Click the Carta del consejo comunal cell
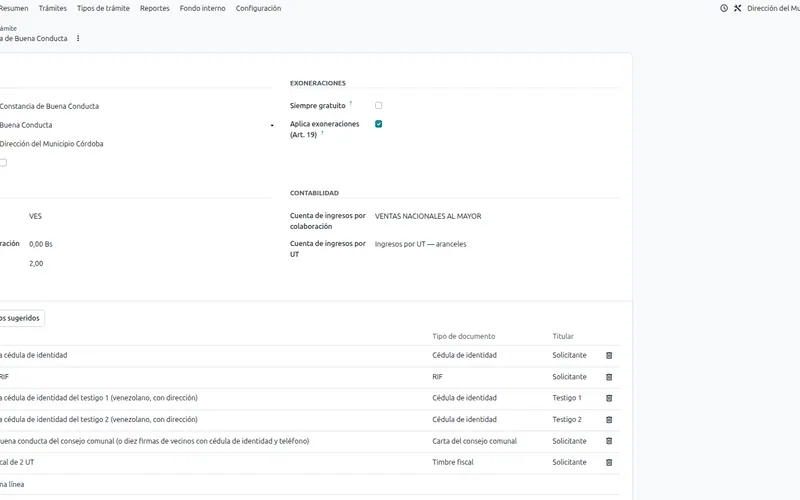The width and height of the screenshot is (800, 500). 474,441
